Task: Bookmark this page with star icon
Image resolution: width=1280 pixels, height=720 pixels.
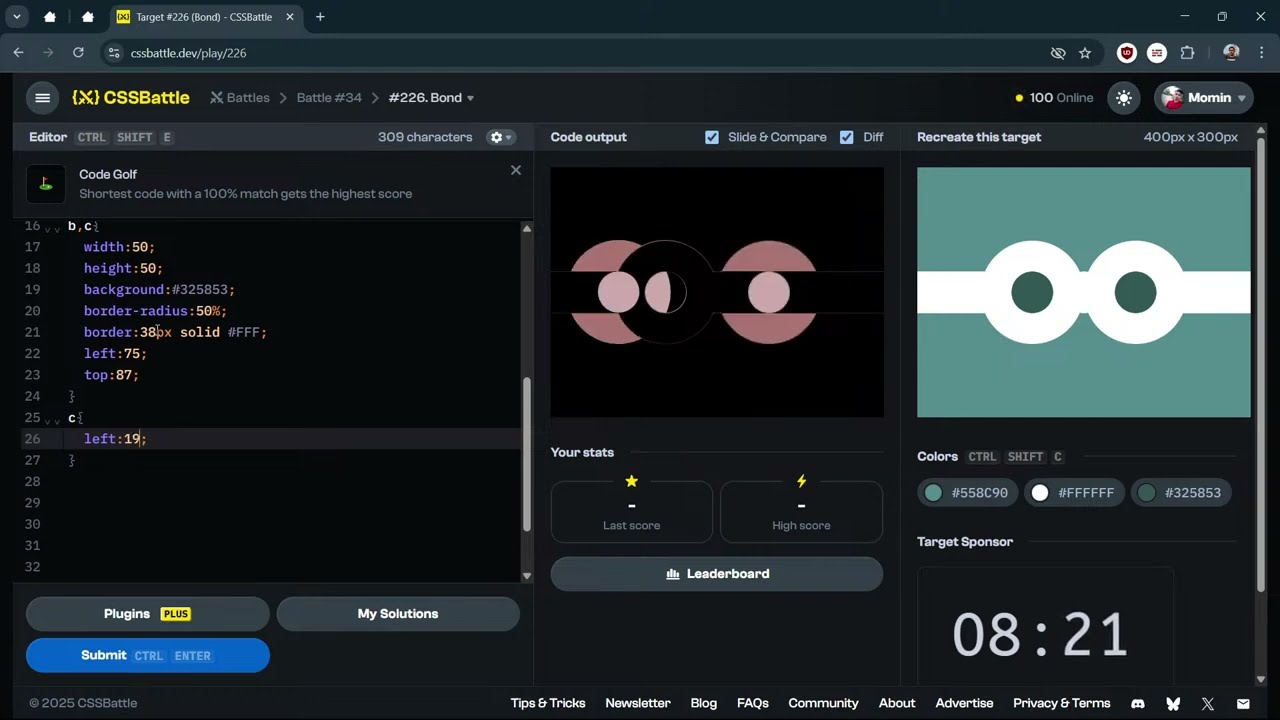Action: point(1085,53)
